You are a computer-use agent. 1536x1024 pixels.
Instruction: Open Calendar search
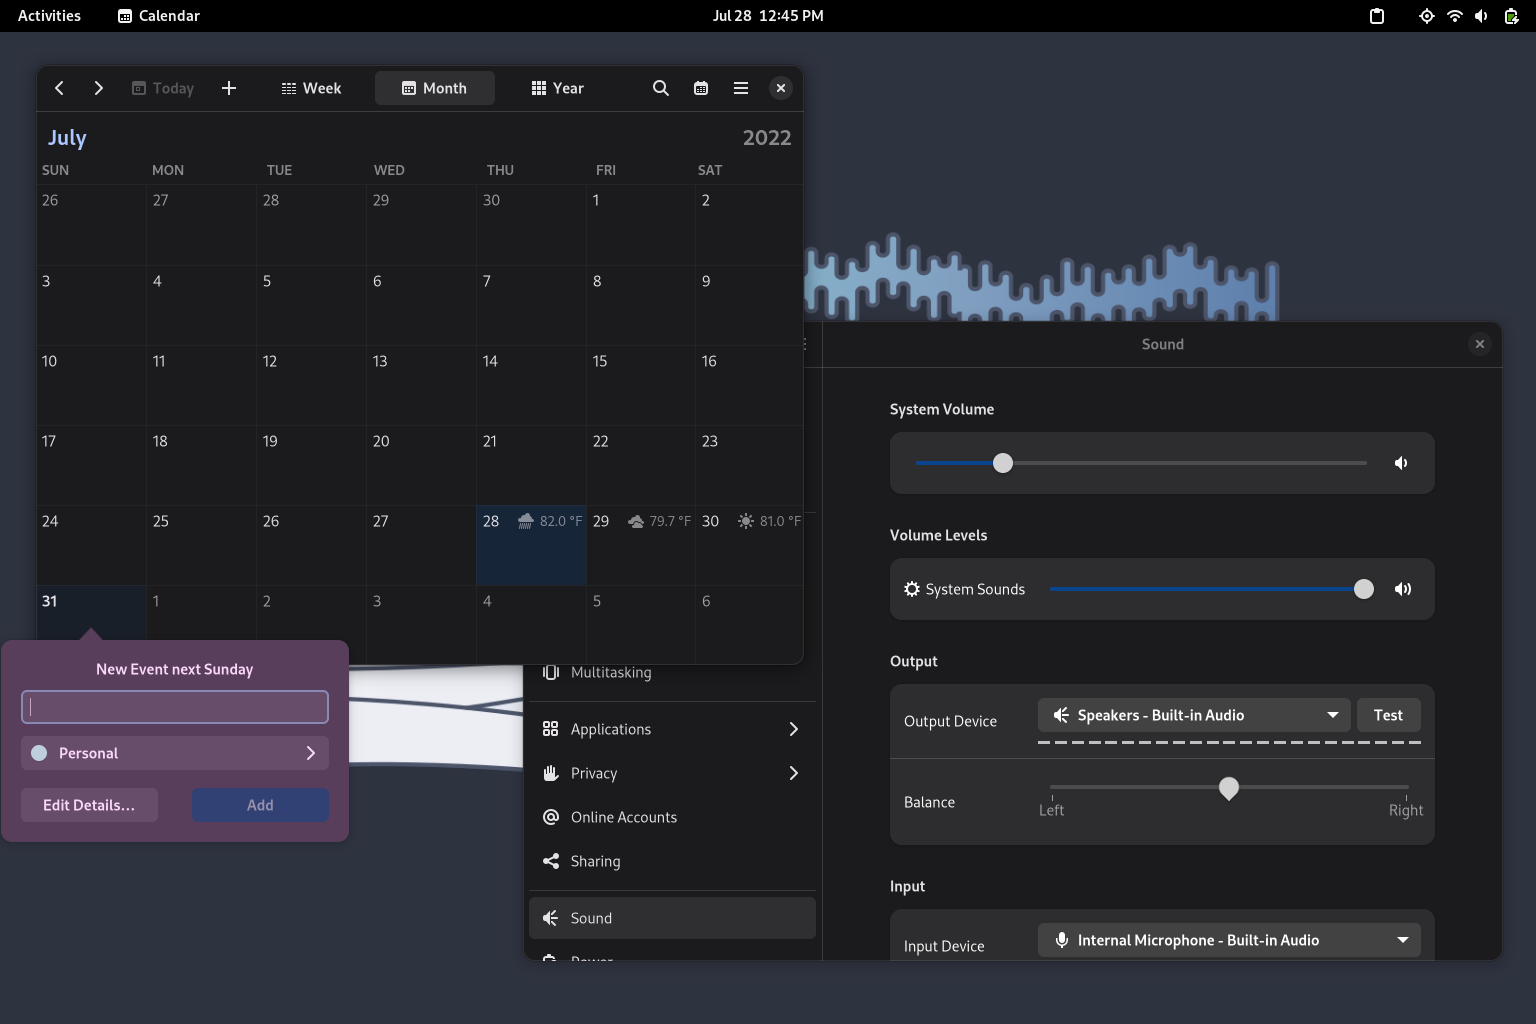pyautogui.click(x=661, y=88)
